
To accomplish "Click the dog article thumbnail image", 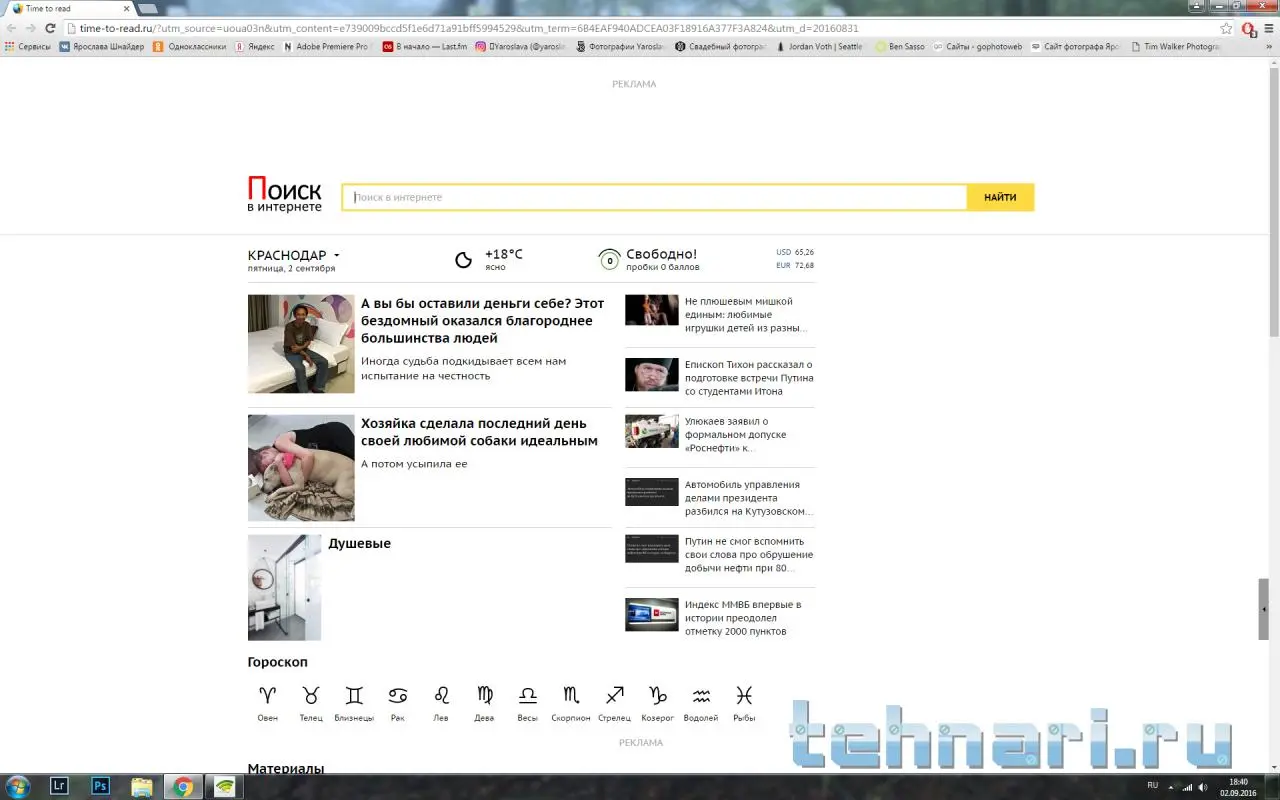I will pos(301,468).
